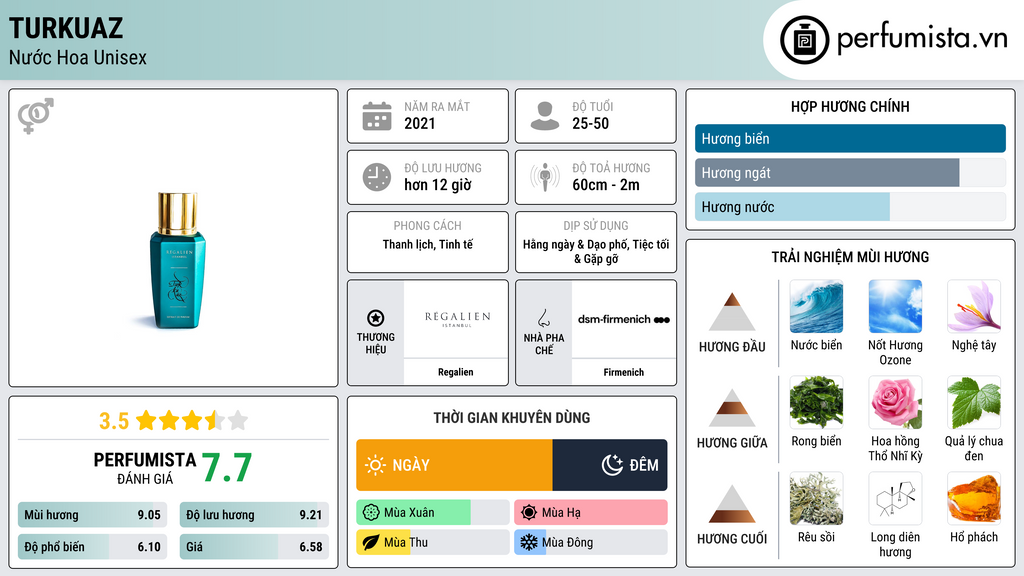Click the Mùa Đông season bar

click(591, 542)
